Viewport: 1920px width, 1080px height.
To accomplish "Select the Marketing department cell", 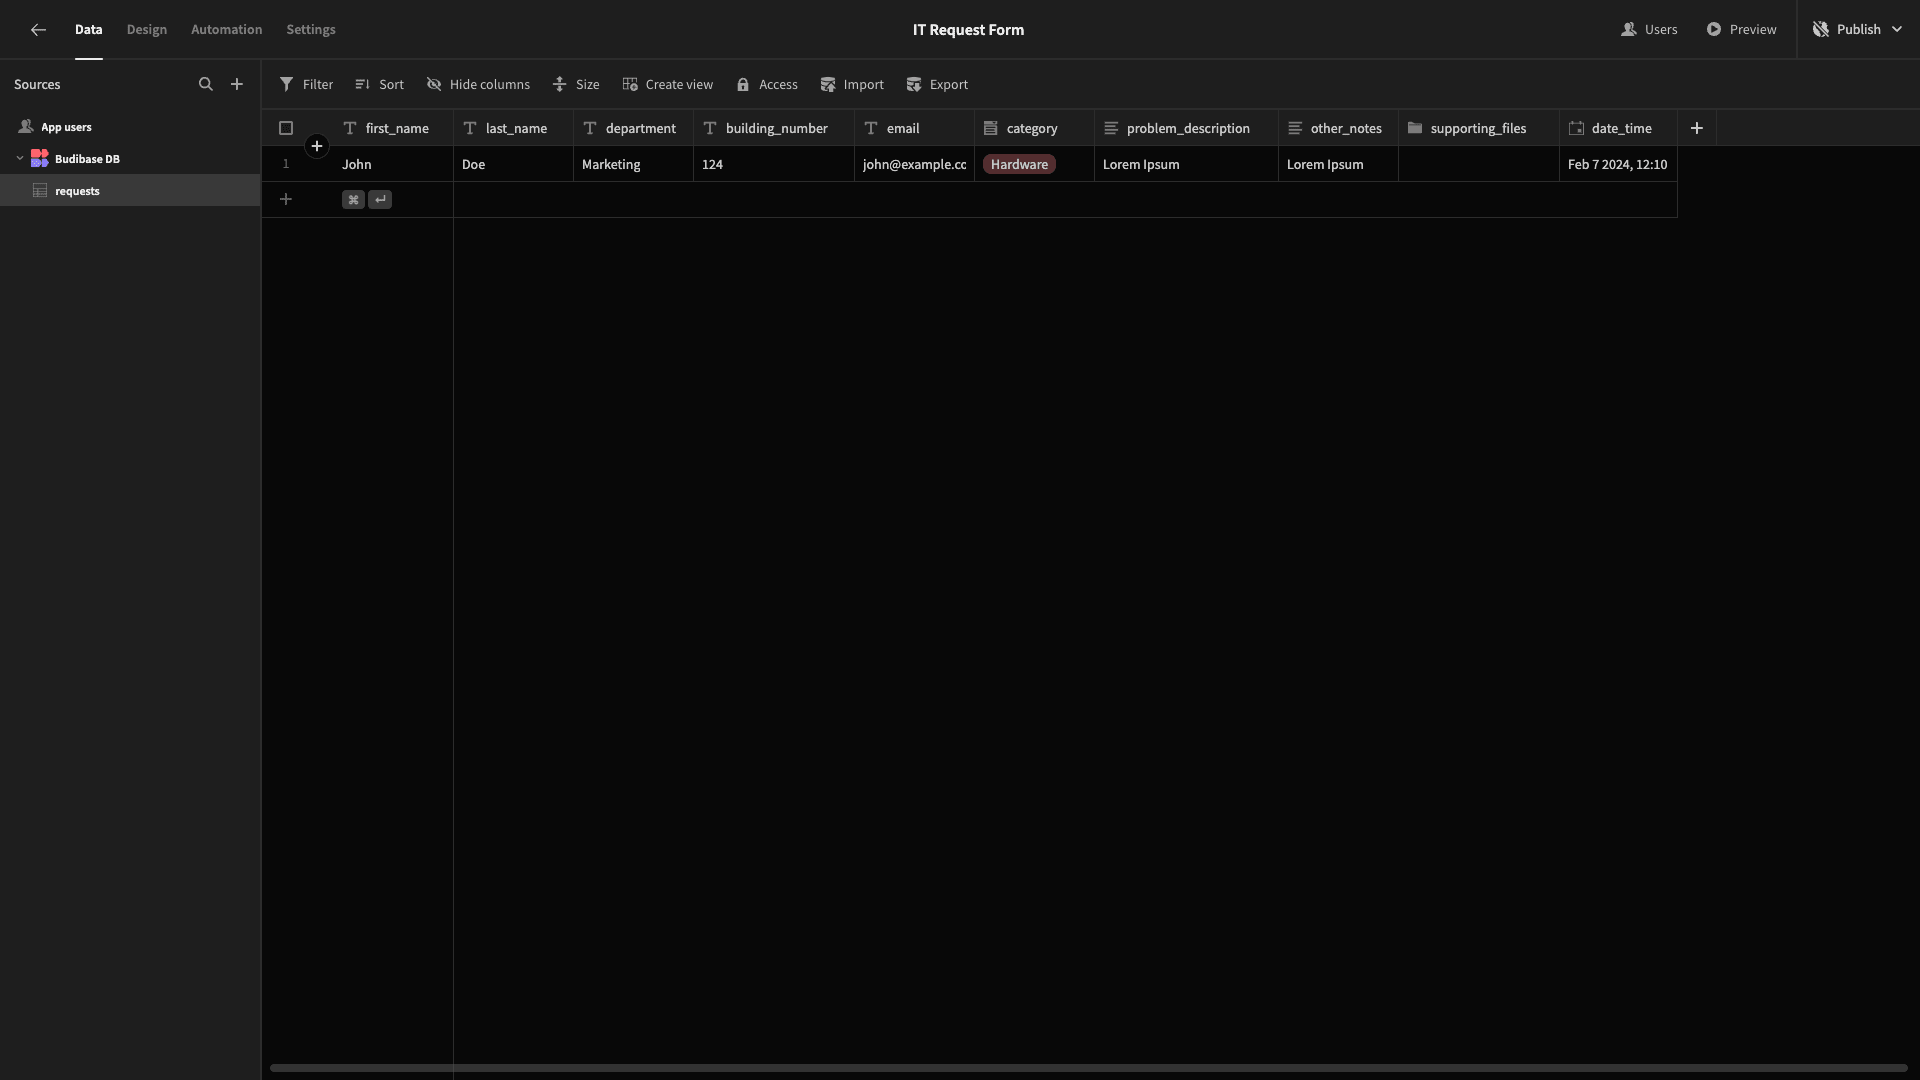I will 633,164.
